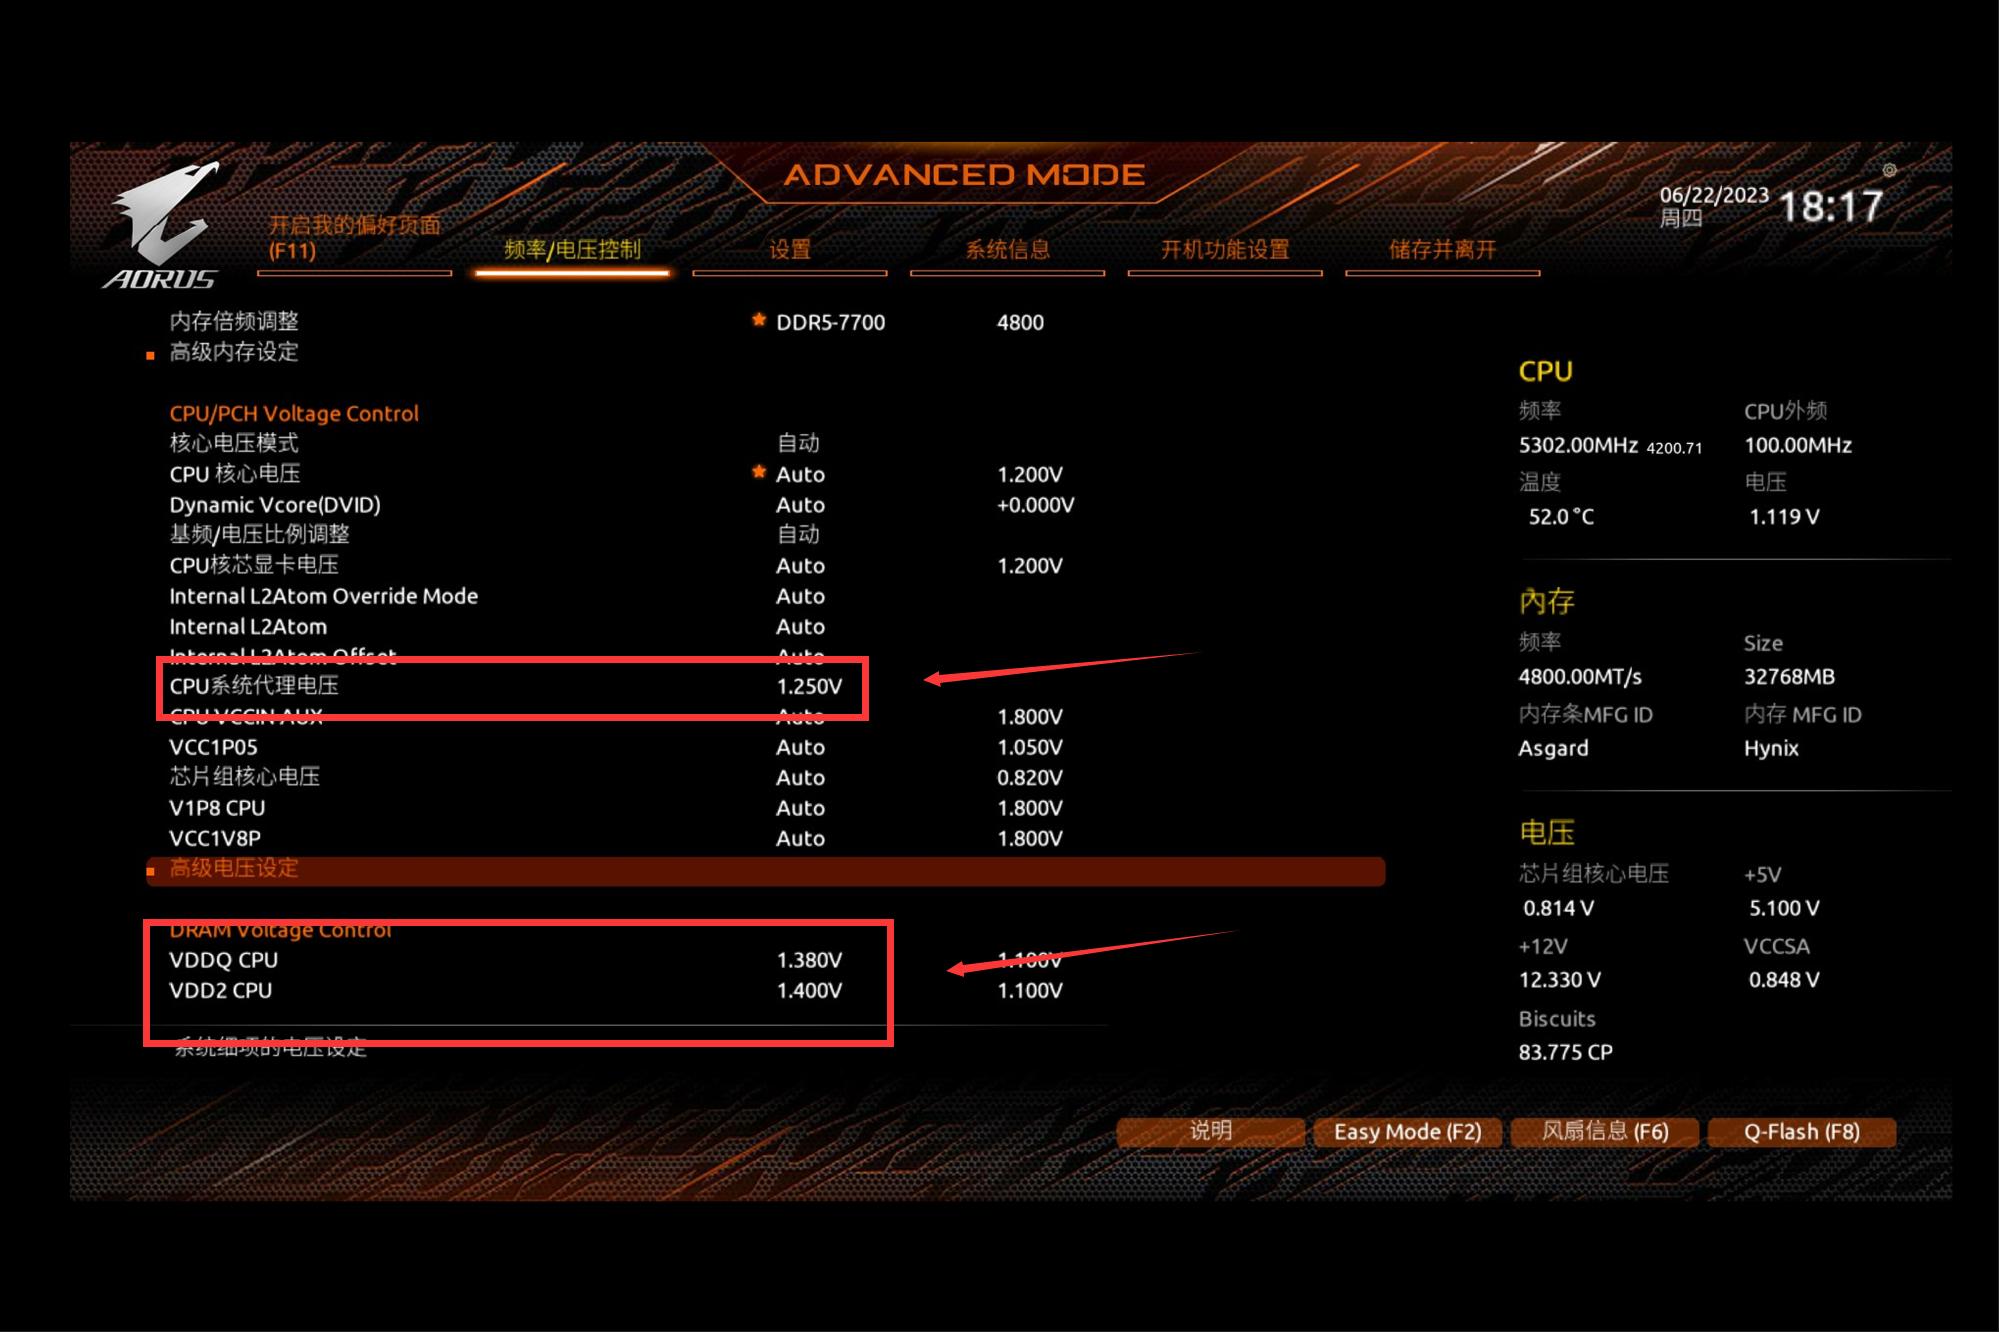Expand the 高级内存设定 submenu
Image resolution: width=1999 pixels, height=1332 pixels.
(234, 352)
